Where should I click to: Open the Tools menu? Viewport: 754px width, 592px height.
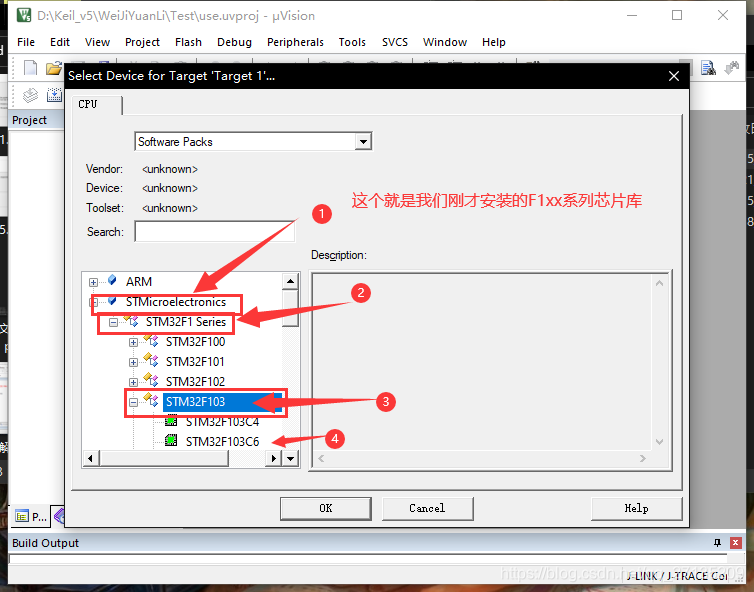[352, 42]
